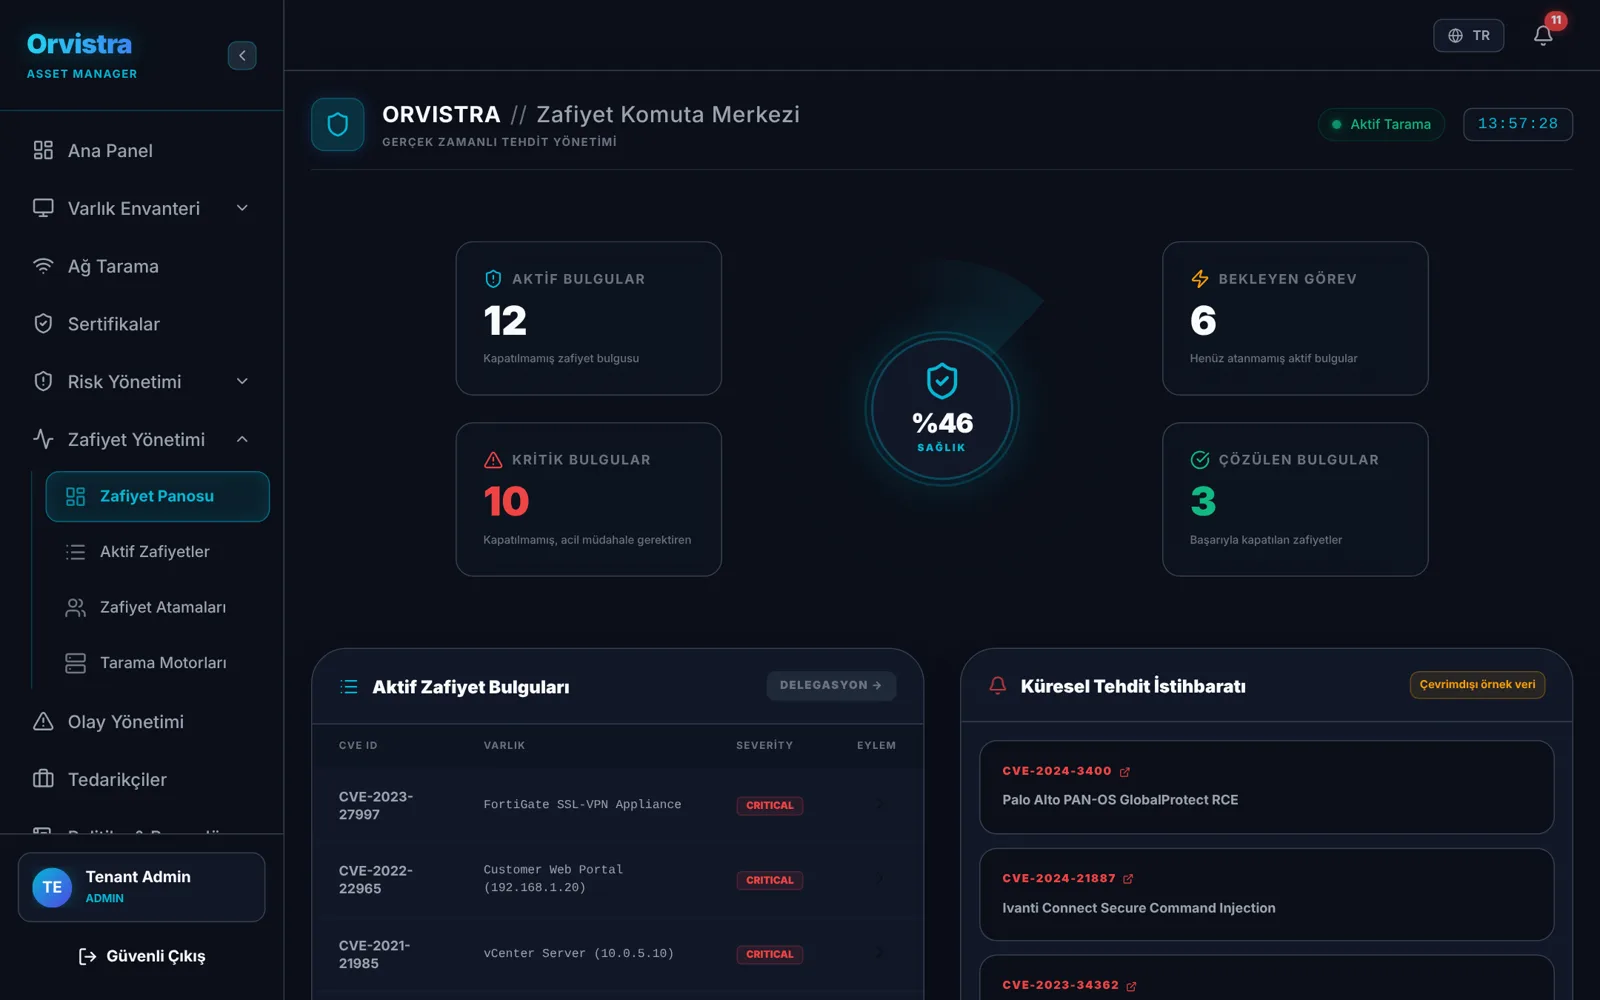1600x1000 pixels.
Task: Open the TR language selector
Action: click(x=1468, y=35)
